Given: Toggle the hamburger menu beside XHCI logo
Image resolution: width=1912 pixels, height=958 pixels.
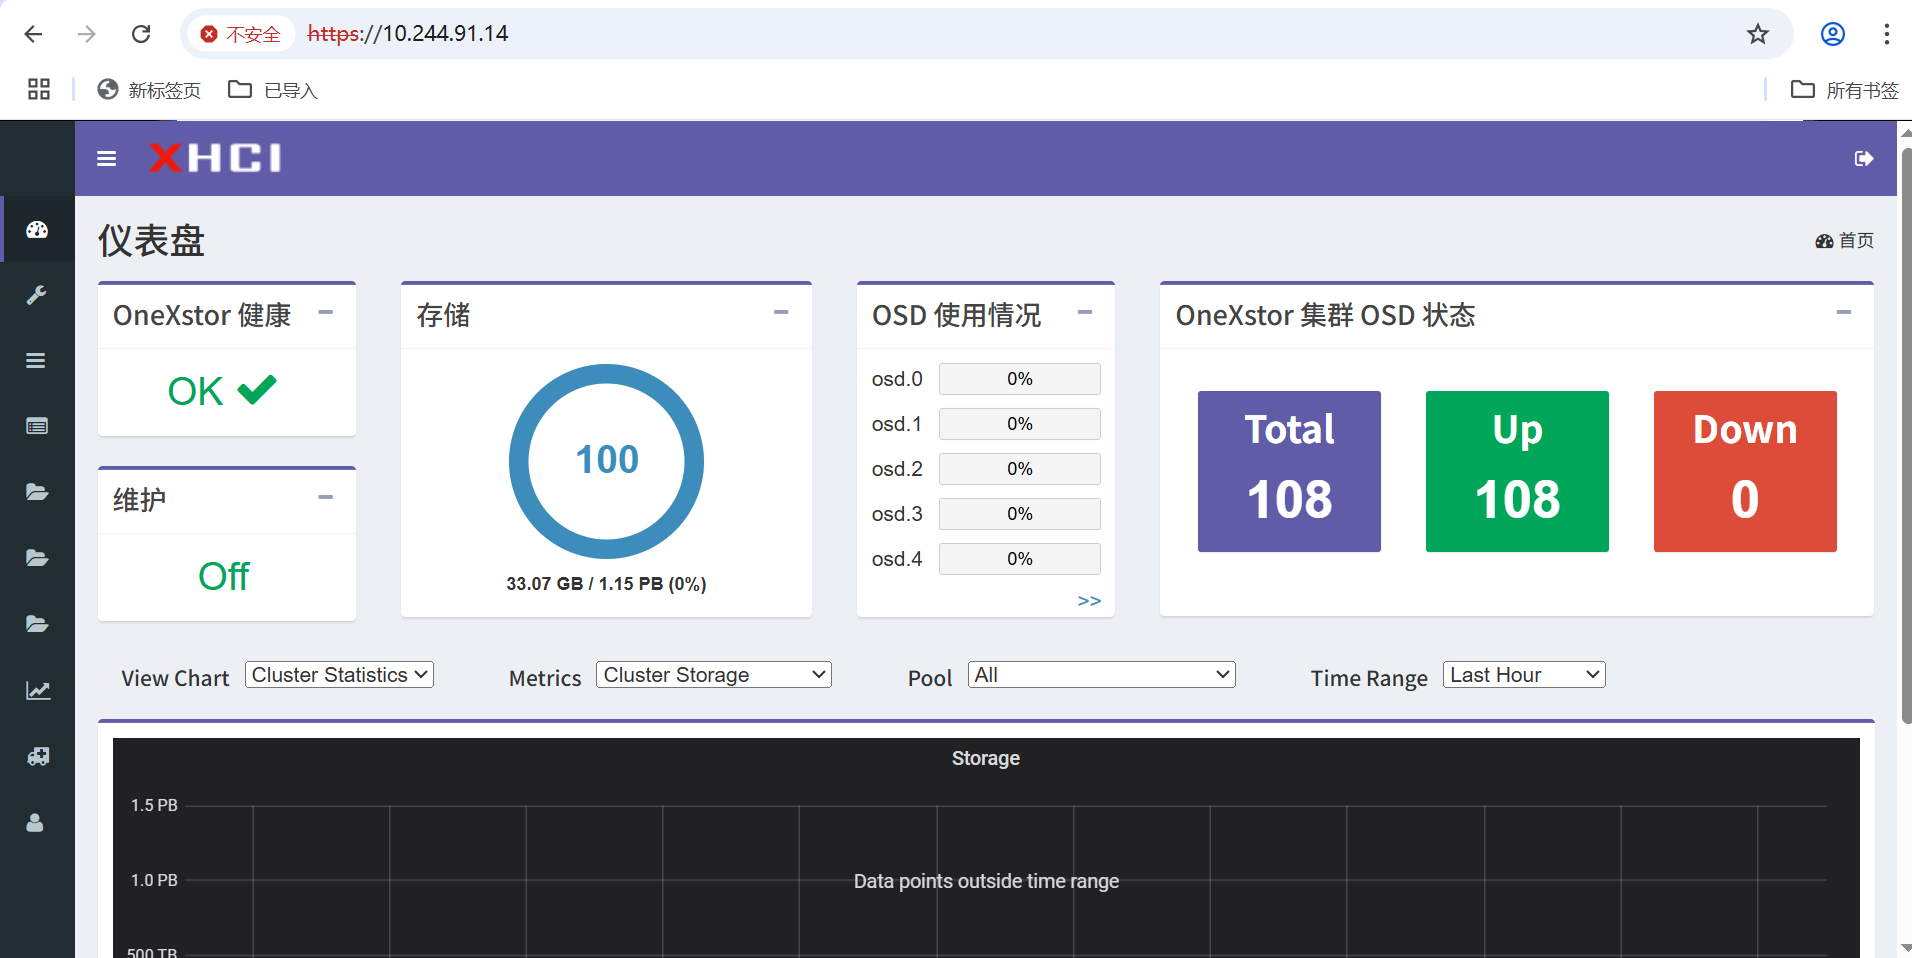Looking at the screenshot, I should 106,158.
